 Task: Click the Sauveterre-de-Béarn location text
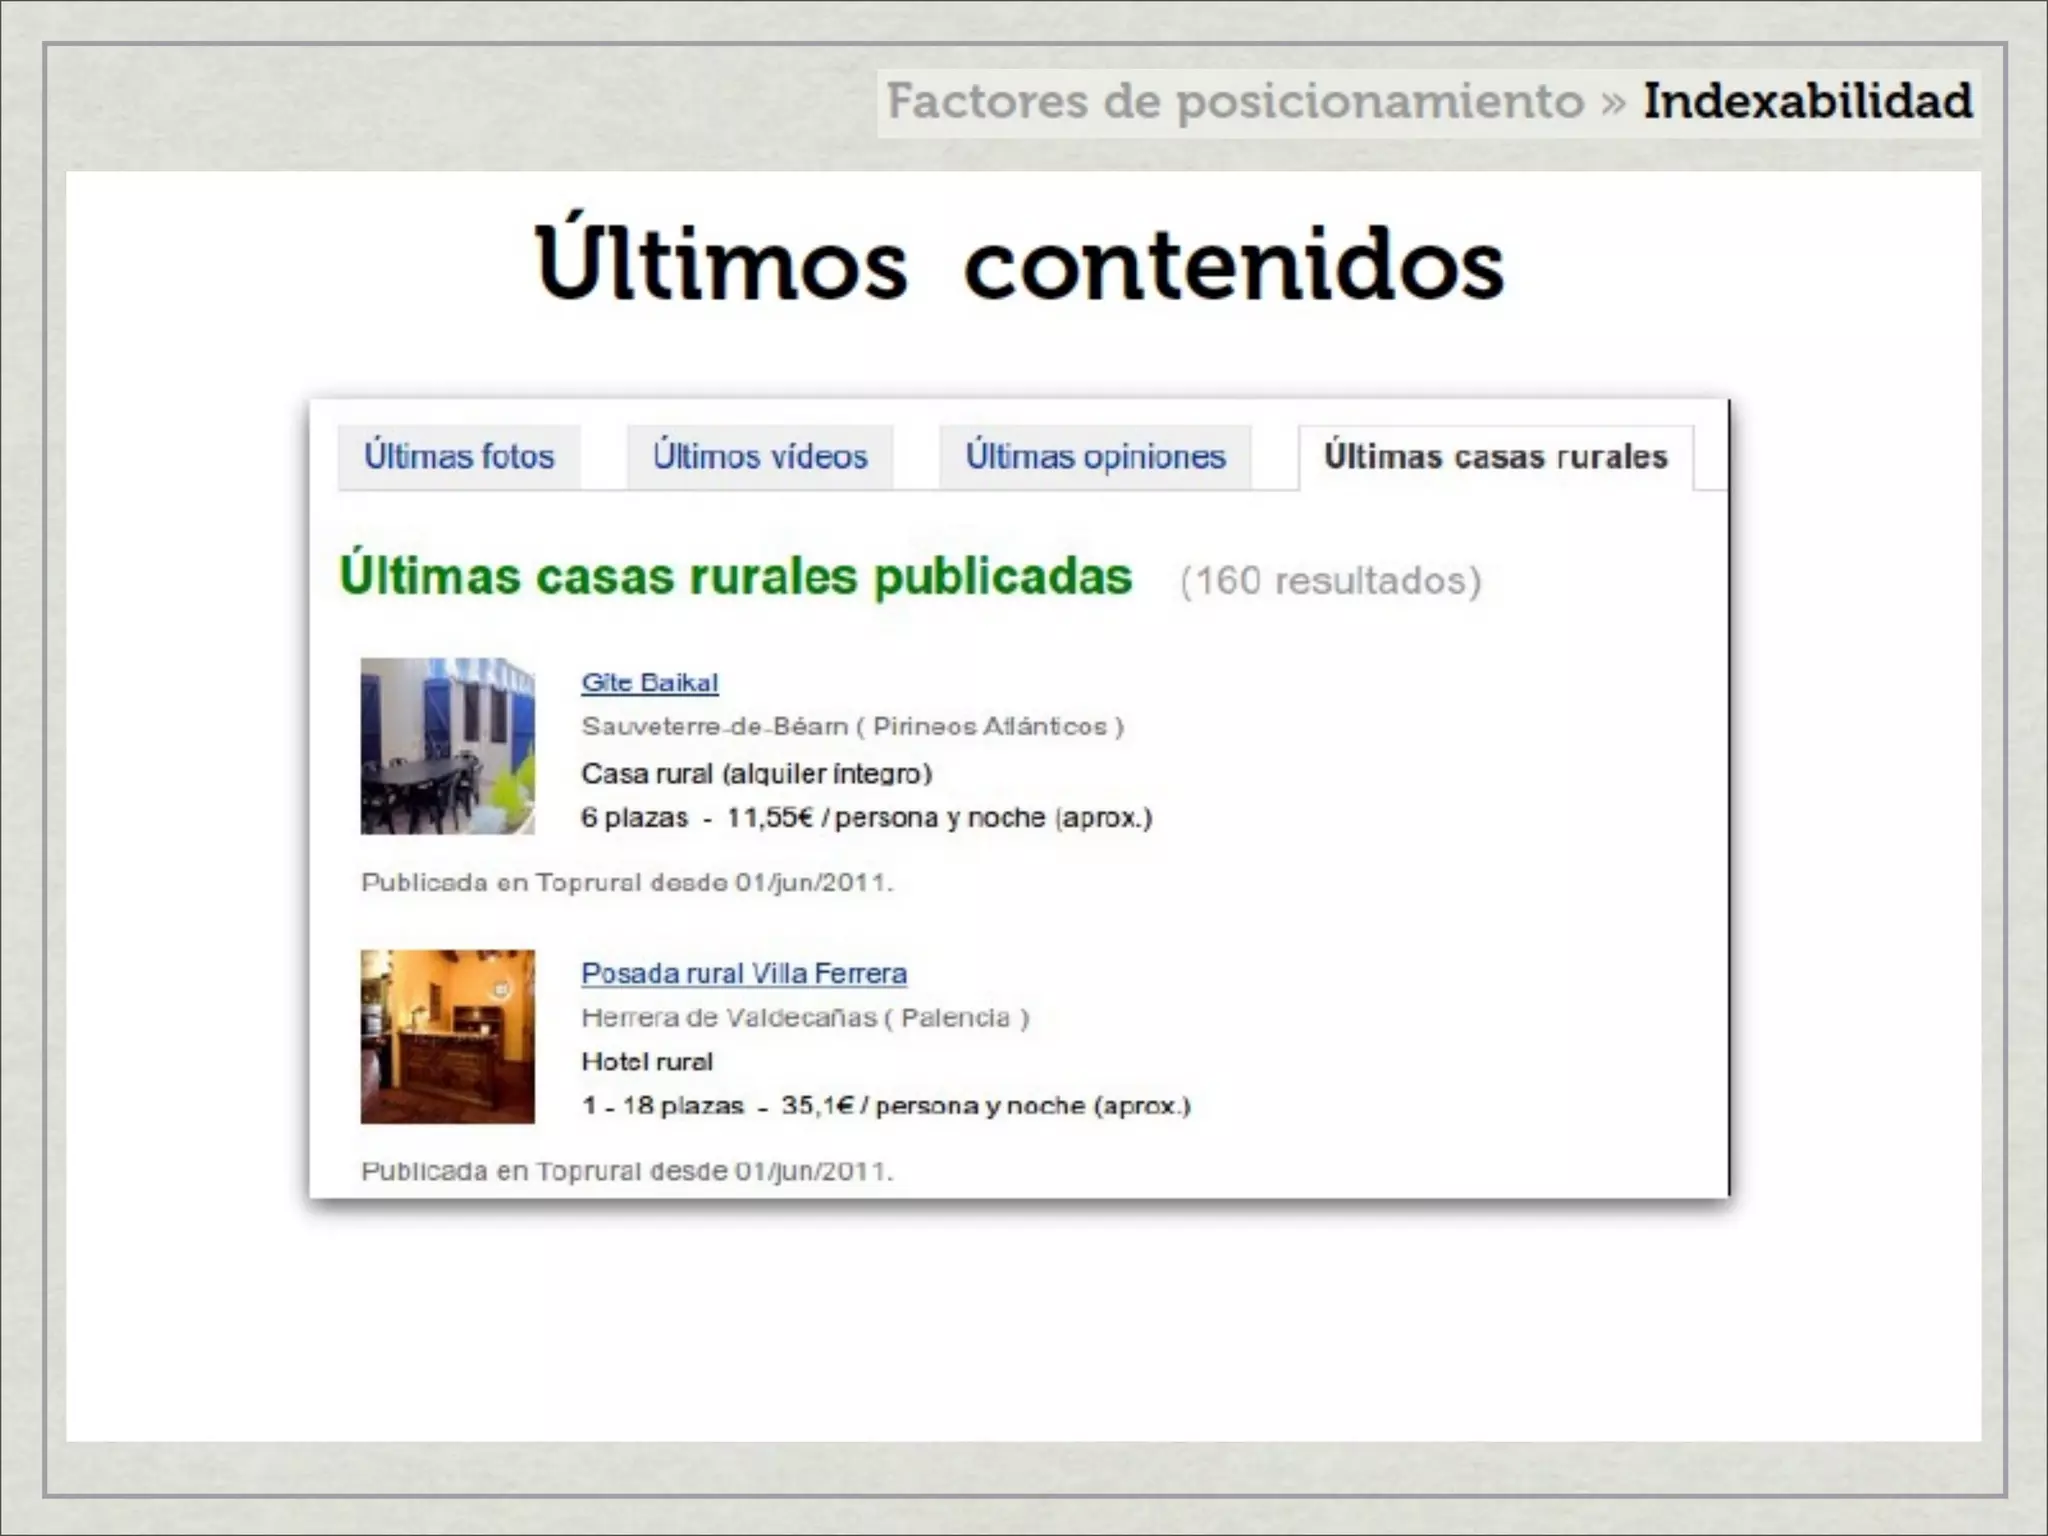[852, 727]
